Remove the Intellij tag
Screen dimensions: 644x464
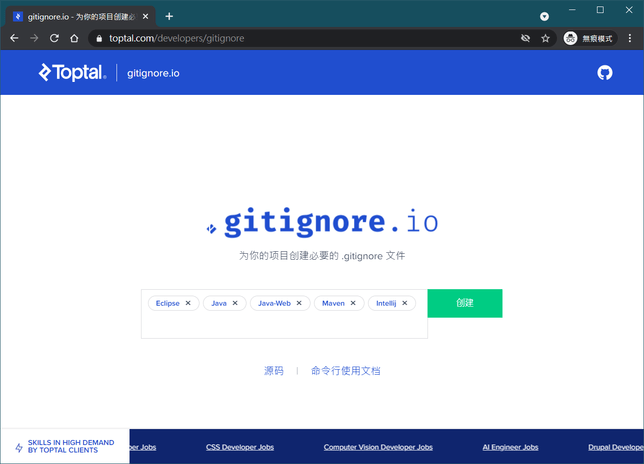[405, 303]
